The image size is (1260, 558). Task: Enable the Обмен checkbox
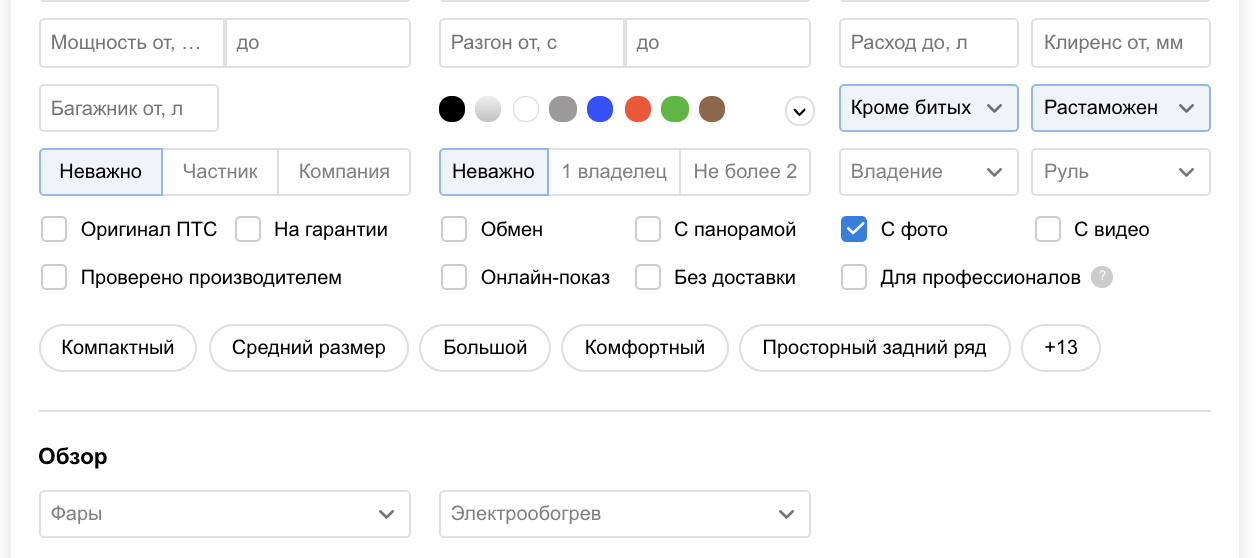(454, 229)
